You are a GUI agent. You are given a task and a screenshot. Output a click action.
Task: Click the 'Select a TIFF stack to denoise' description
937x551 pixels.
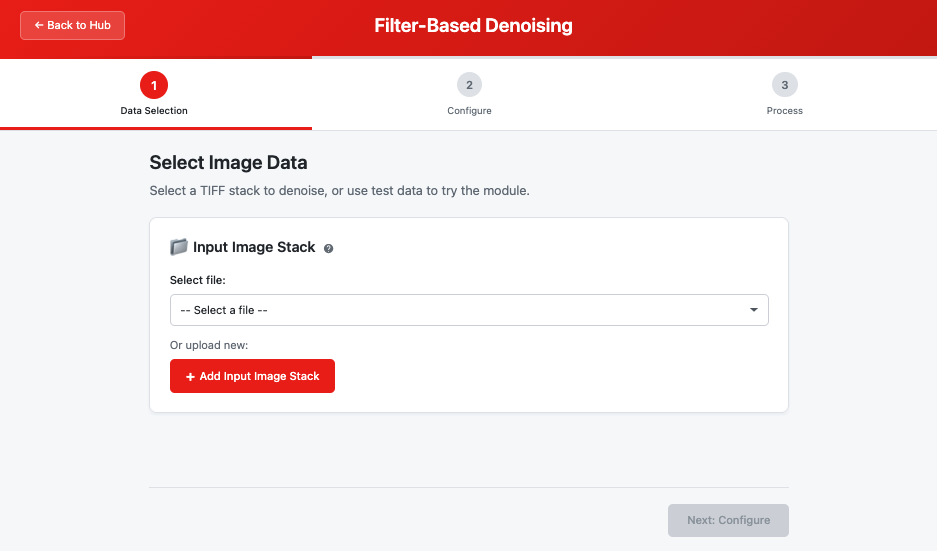tap(339, 191)
